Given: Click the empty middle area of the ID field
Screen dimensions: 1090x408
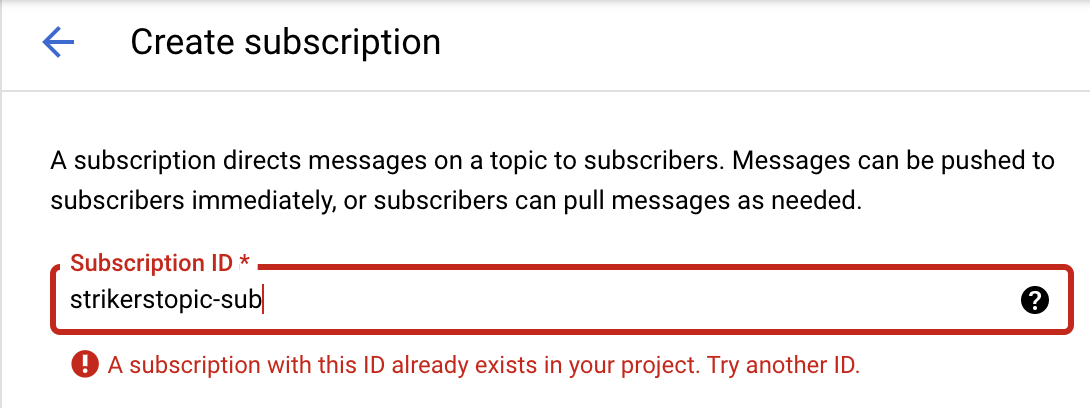Looking at the screenshot, I should (640, 299).
